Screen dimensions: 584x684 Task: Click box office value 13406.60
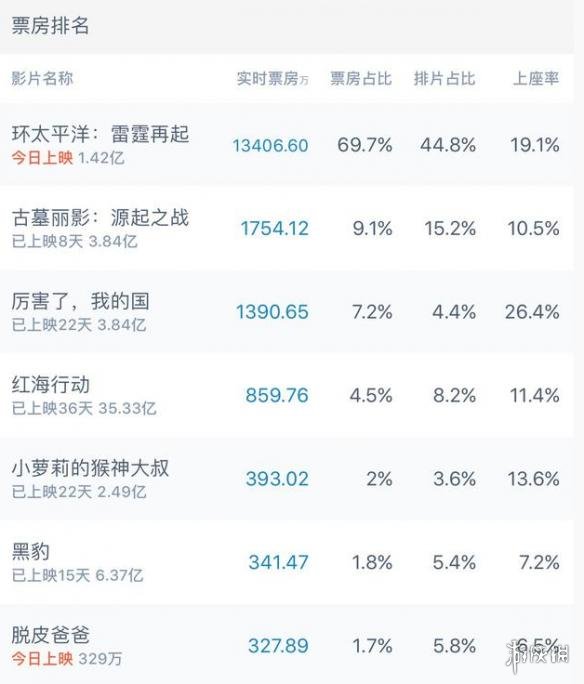[x=270, y=145]
